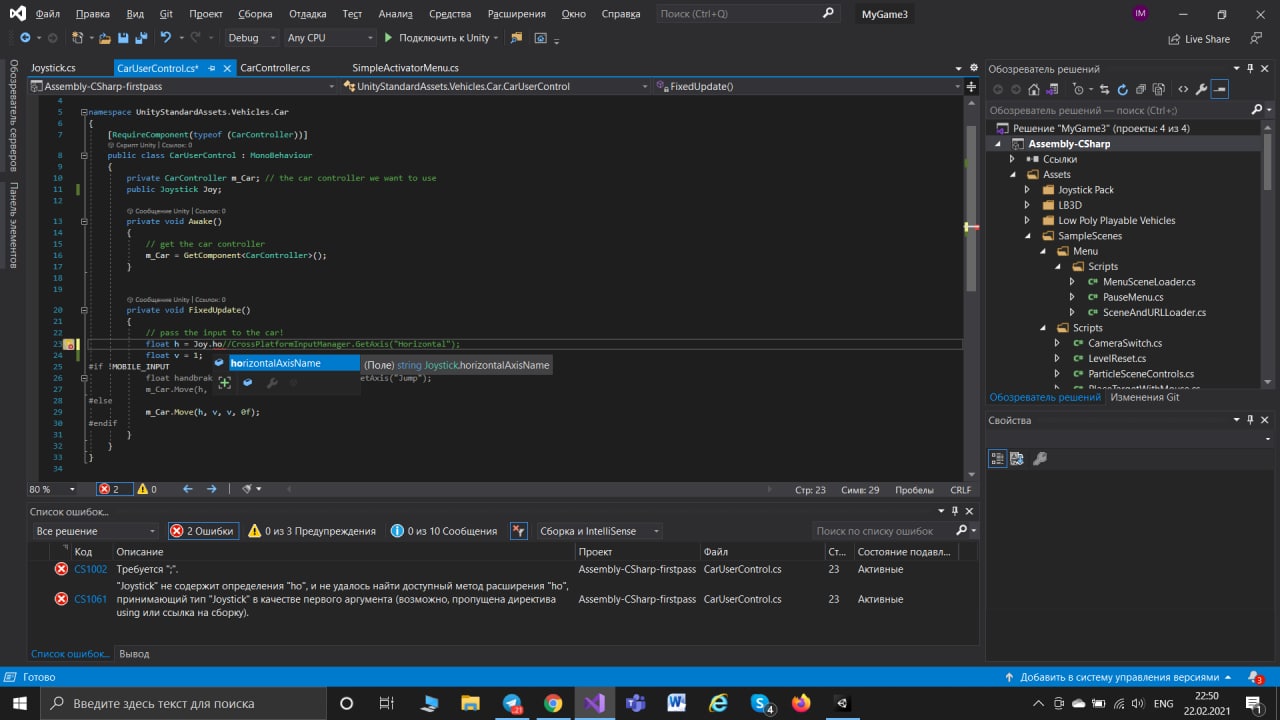
Task: Collapse the Joystick Pack folder node
Action: click(1027, 190)
